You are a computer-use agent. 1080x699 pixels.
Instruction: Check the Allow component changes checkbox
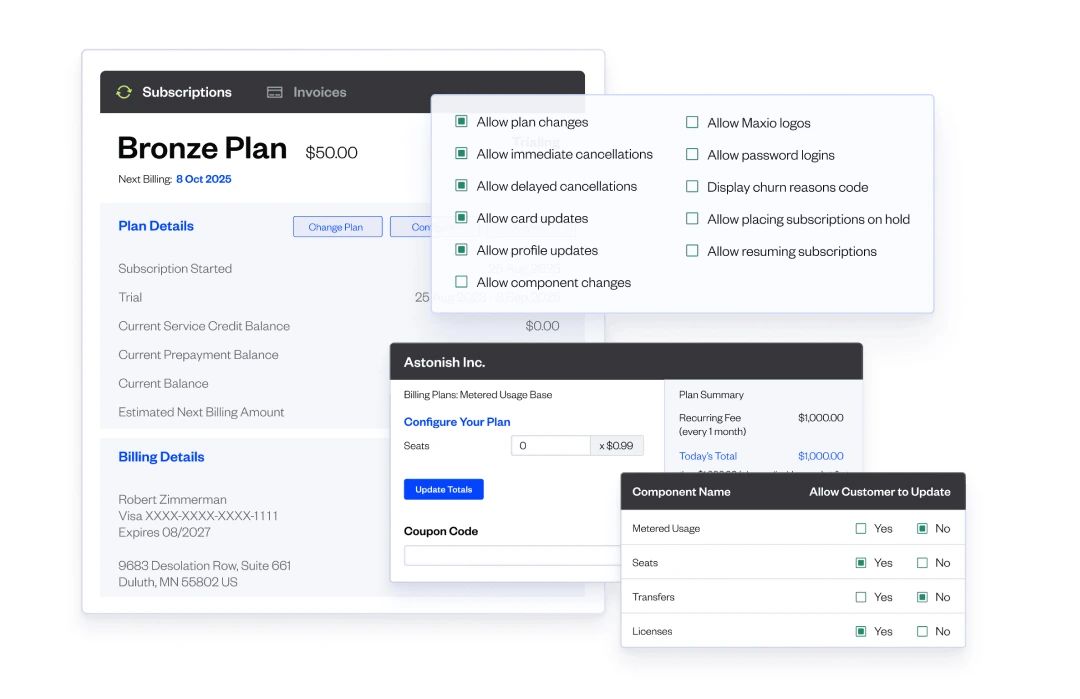[x=461, y=282]
